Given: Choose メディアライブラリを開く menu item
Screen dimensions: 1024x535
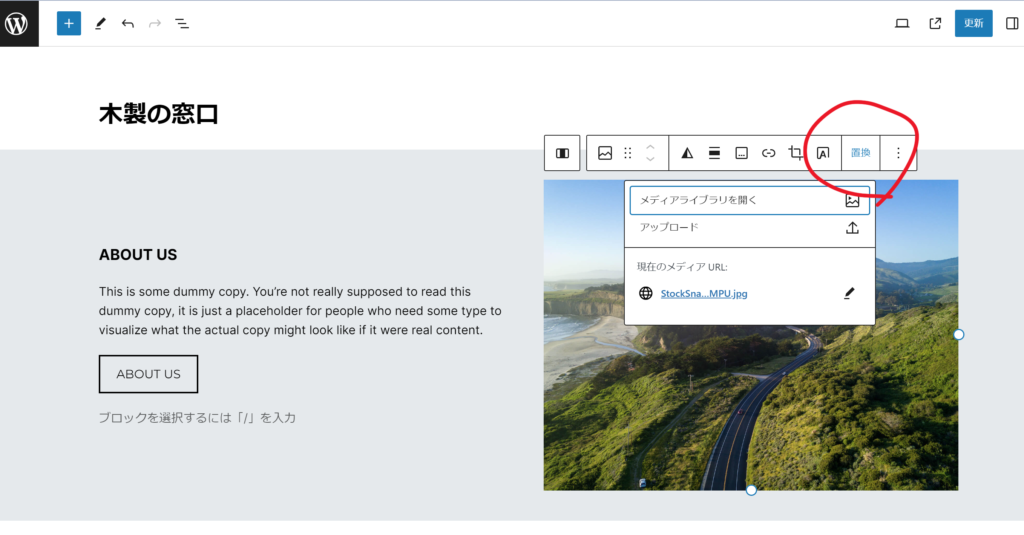Looking at the screenshot, I should point(749,200).
